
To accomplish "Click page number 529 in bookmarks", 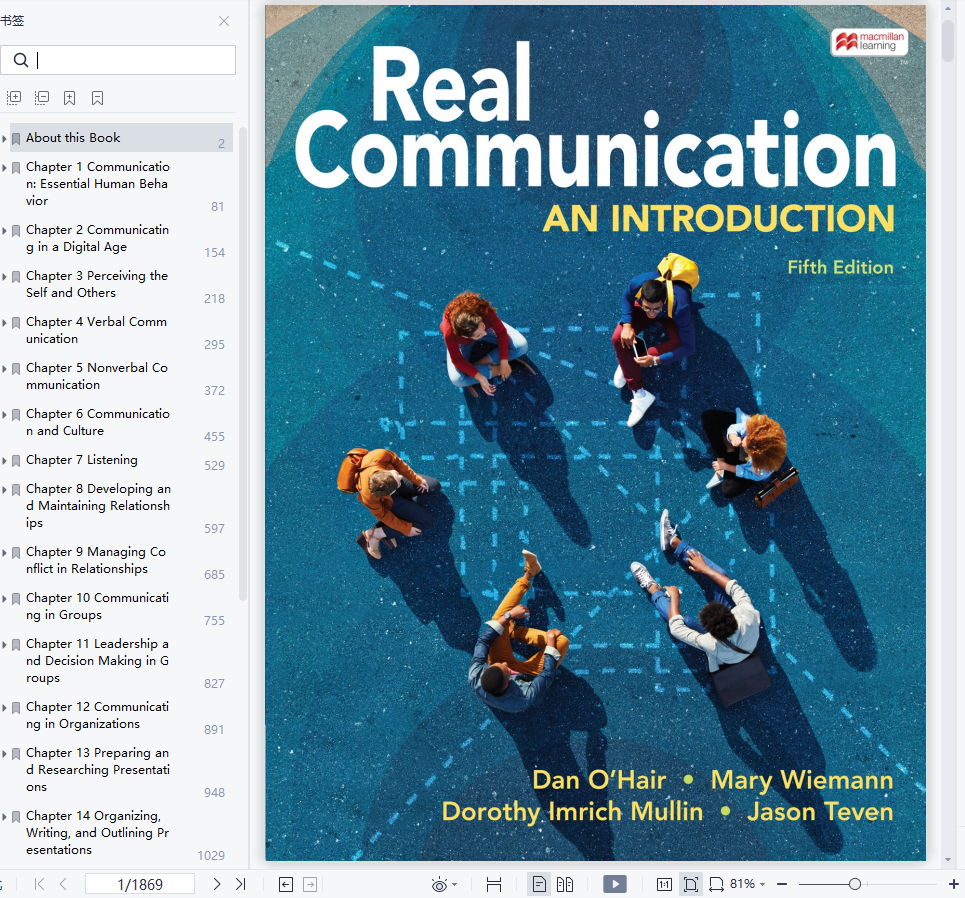I will (214, 466).
